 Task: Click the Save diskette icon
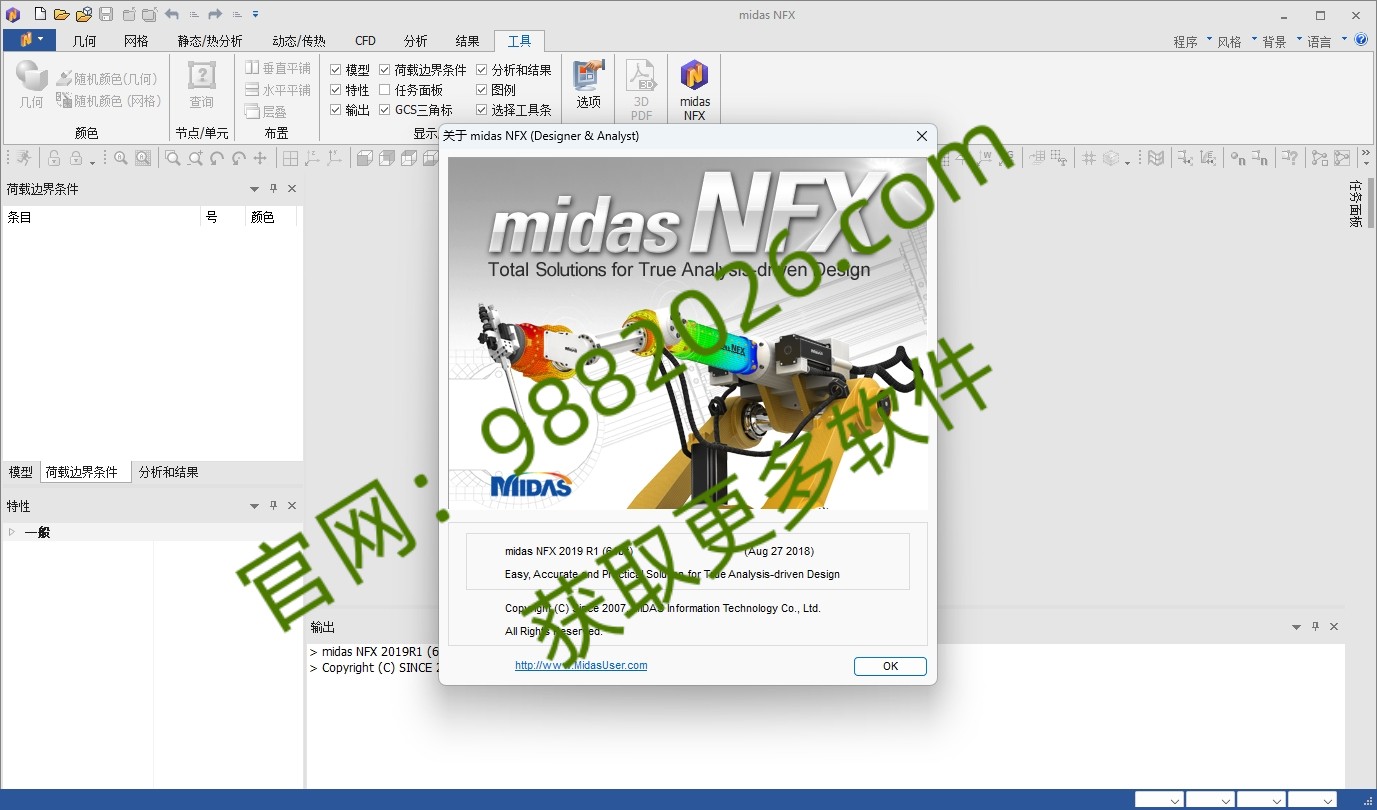(105, 14)
